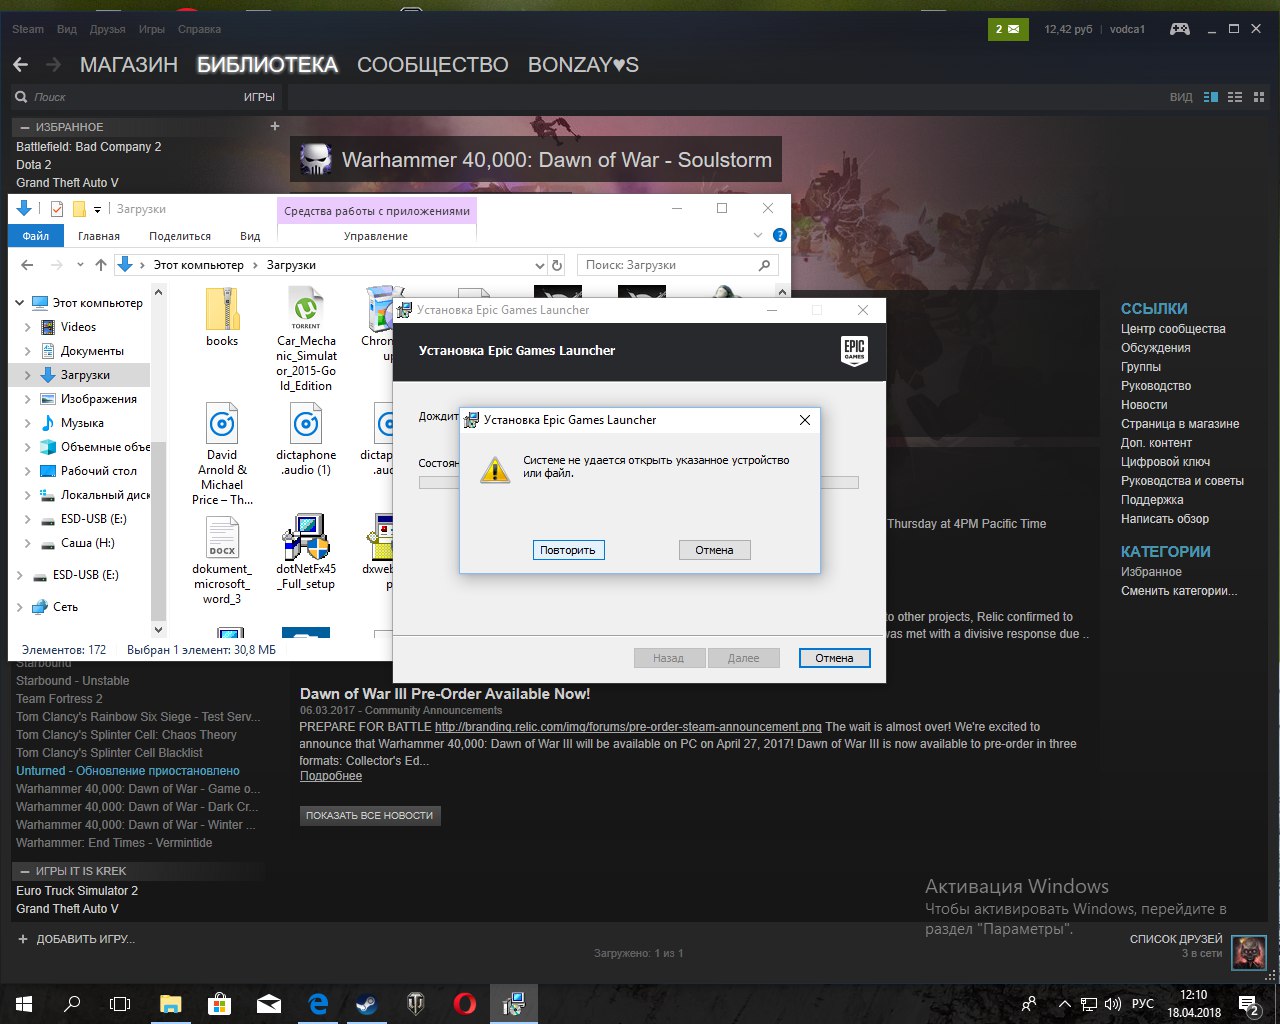Switch Steam library to detail view
Image resolution: width=1280 pixels, height=1024 pixels.
[1211, 97]
